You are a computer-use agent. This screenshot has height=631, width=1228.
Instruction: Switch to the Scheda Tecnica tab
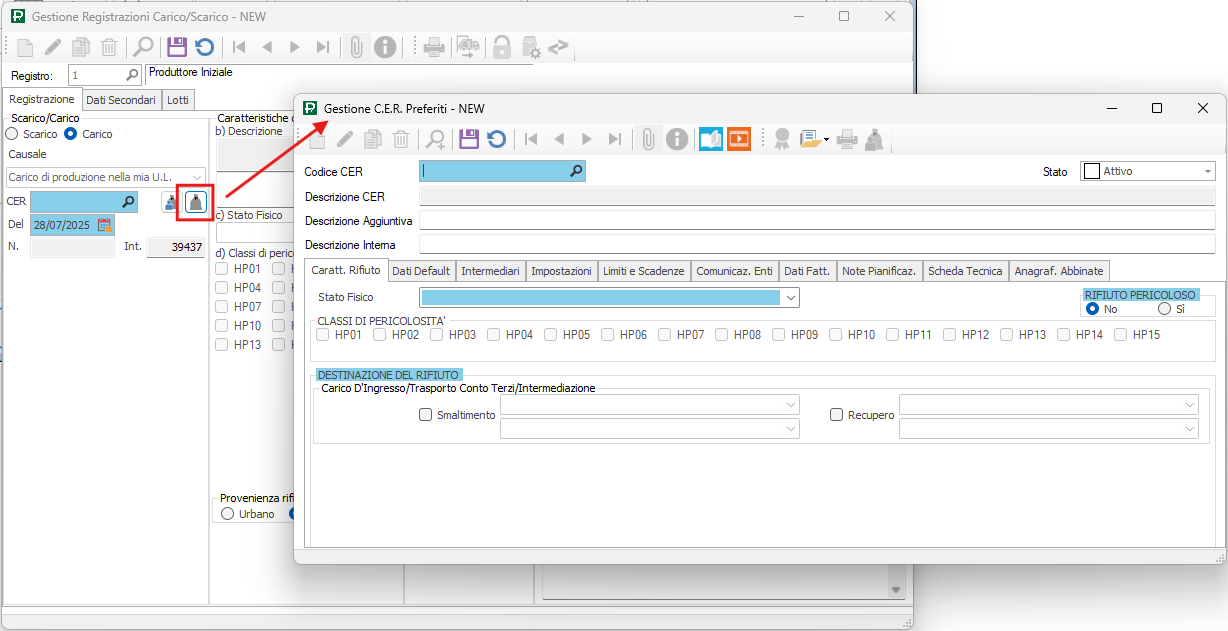965,271
